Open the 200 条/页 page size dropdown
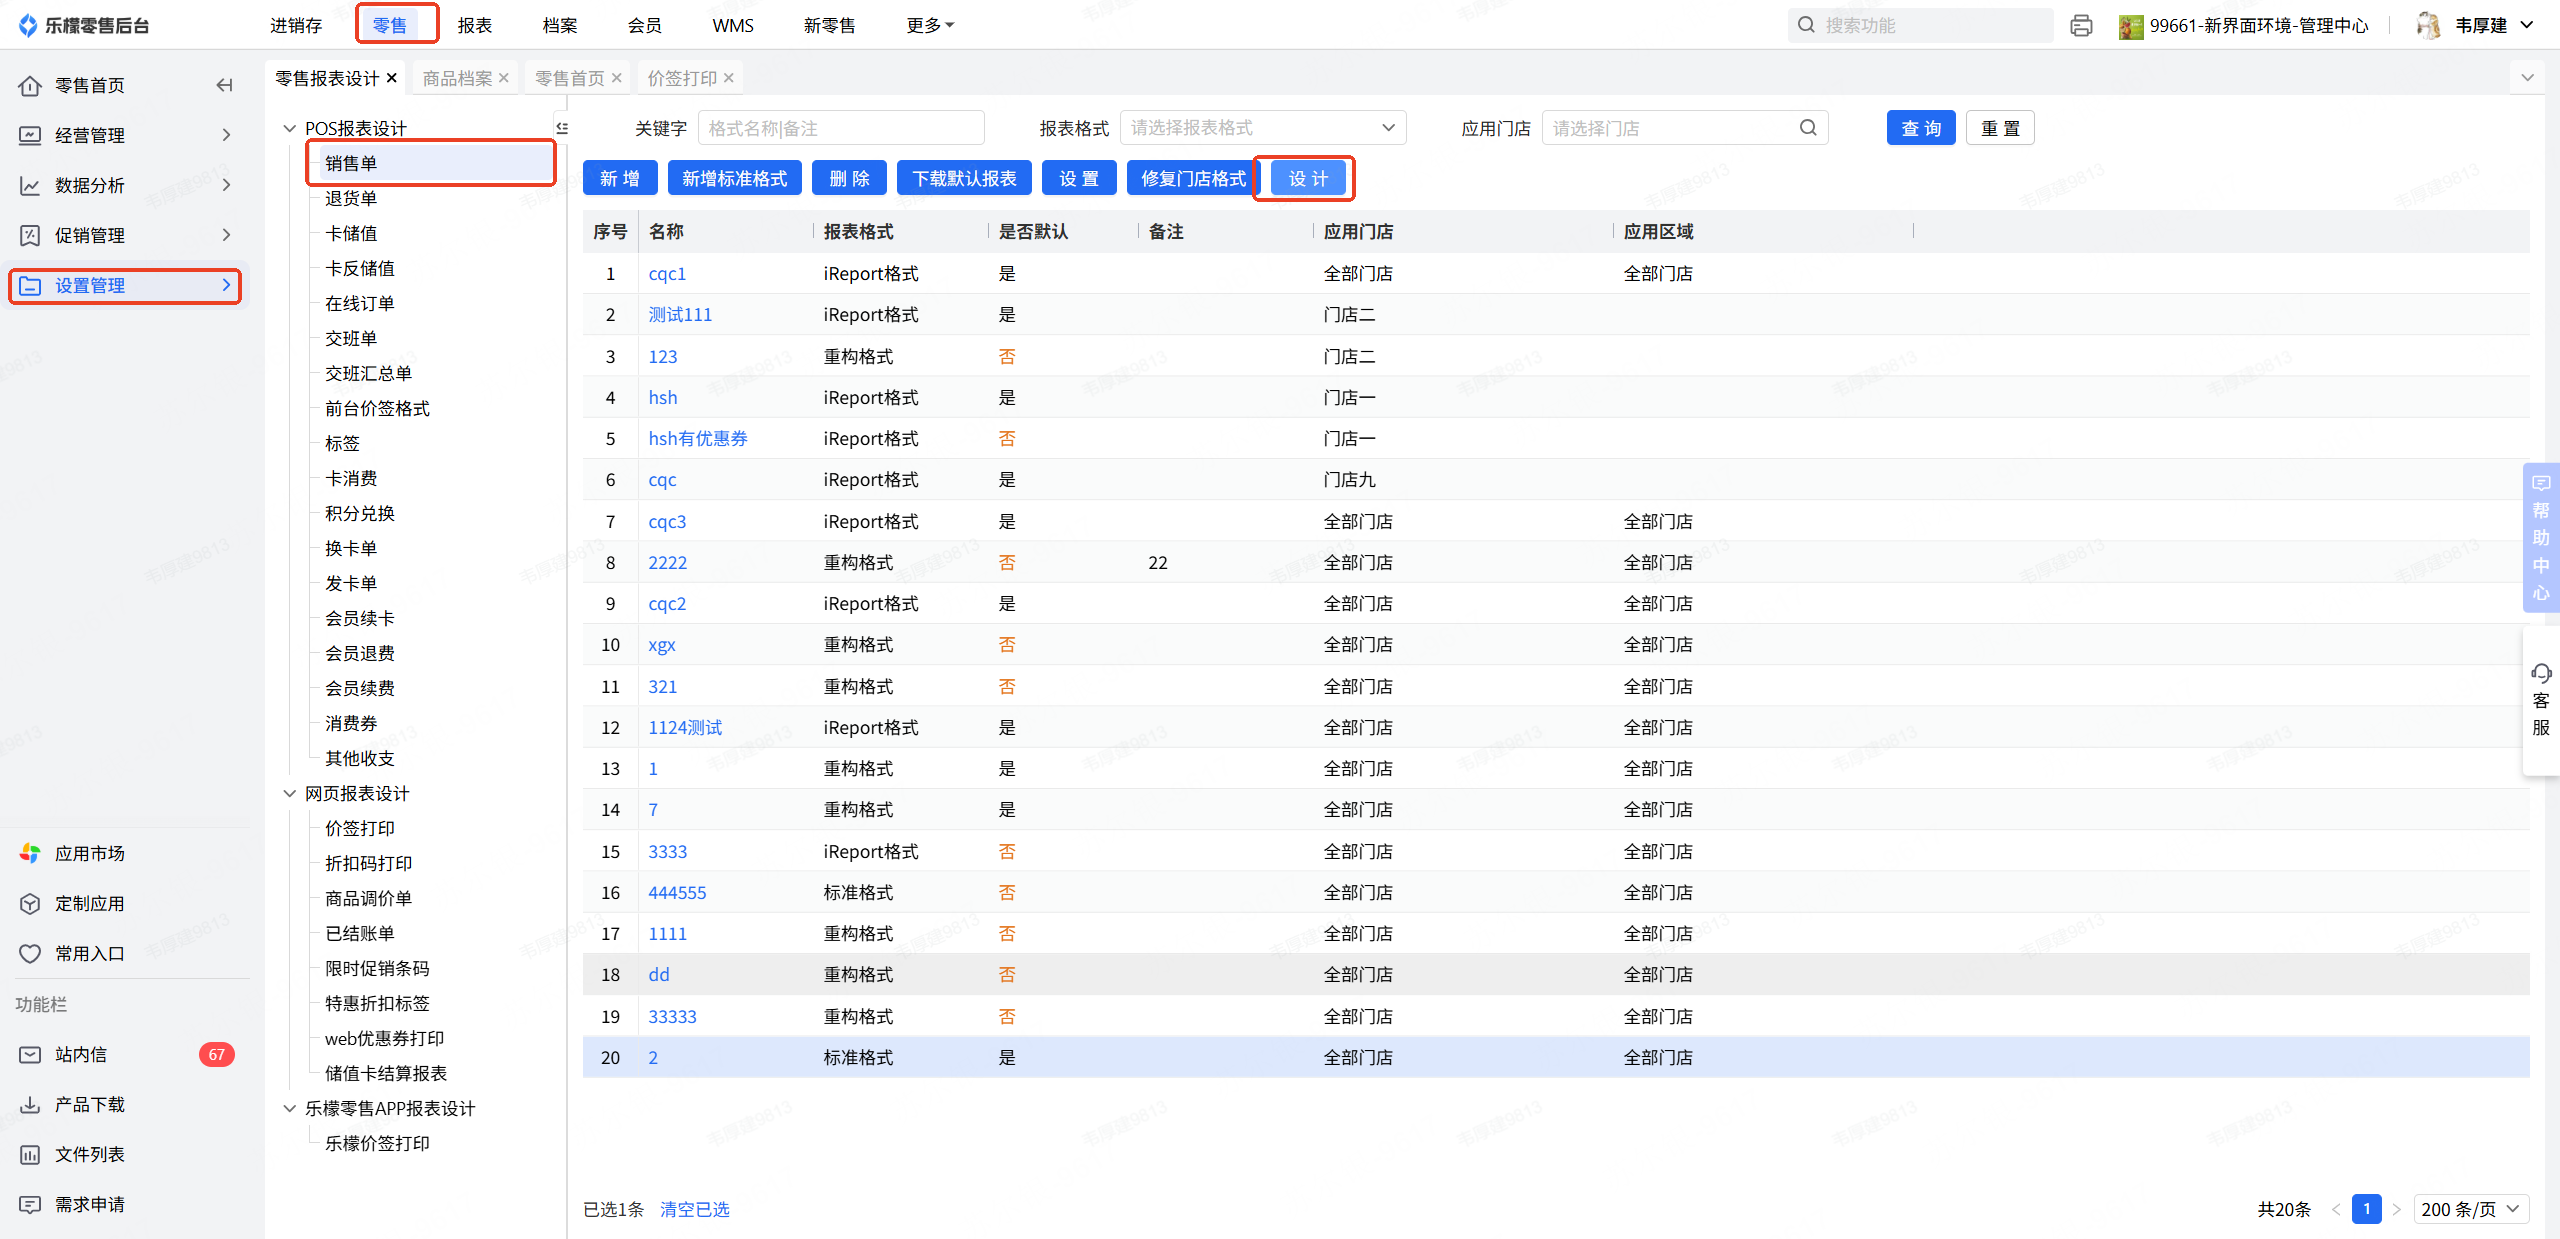Viewport: 2560px width, 1239px height. click(2470, 1209)
